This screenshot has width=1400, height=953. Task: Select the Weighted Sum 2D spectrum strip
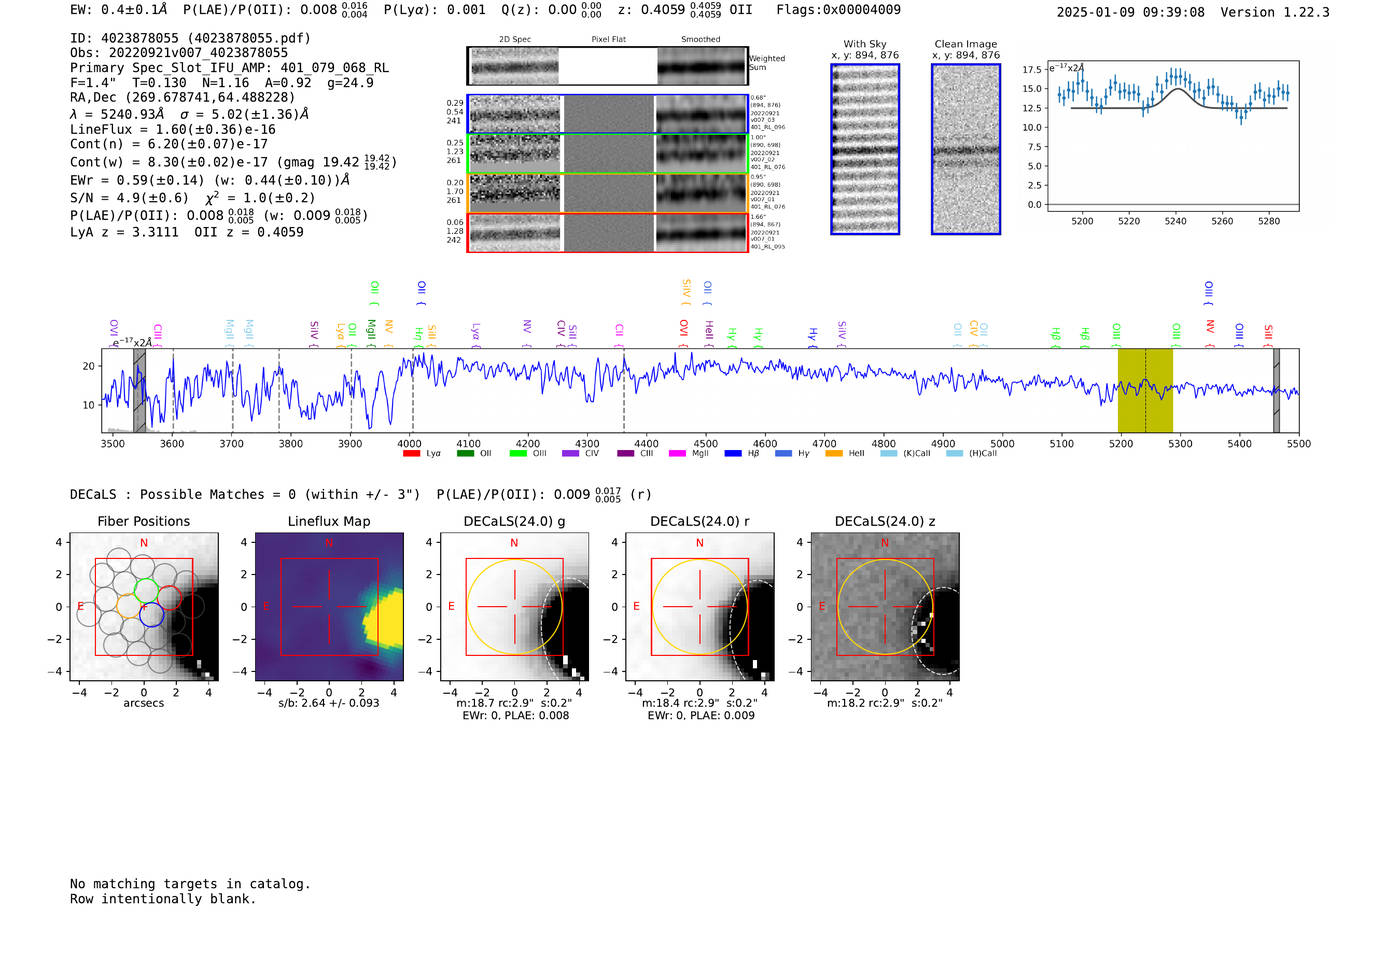(x=608, y=66)
